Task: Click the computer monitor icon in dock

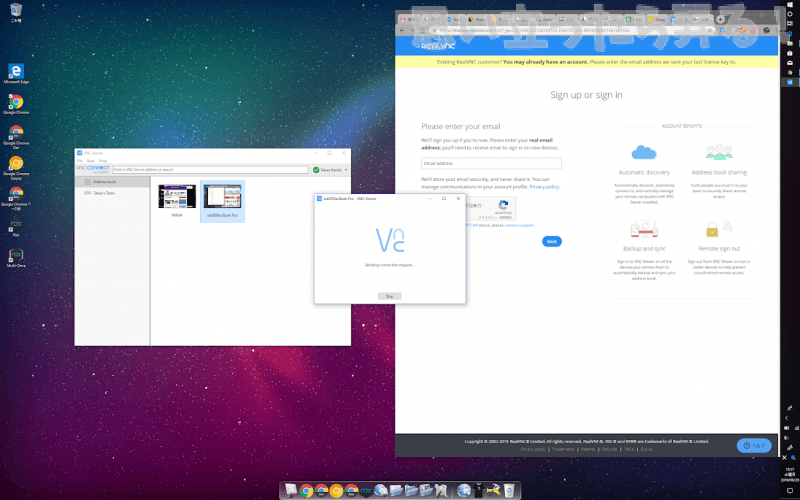Action: tap(291, 491)
